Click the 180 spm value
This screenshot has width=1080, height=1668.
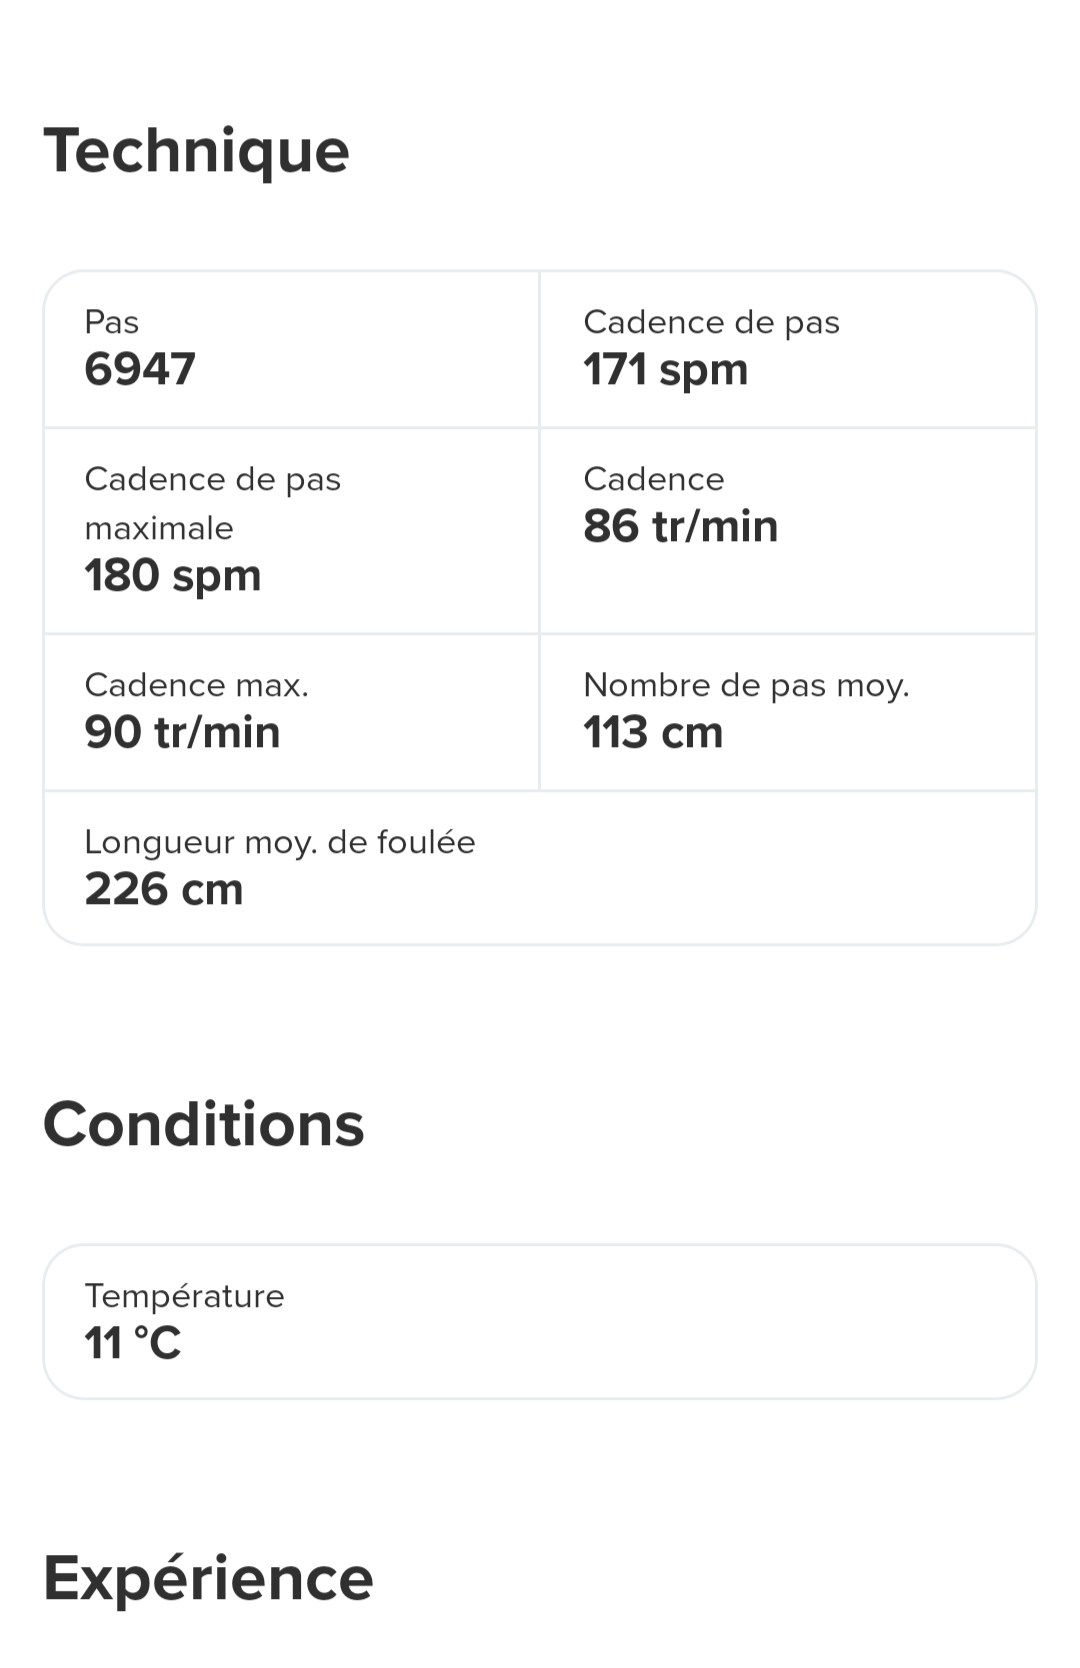point(172,575)
